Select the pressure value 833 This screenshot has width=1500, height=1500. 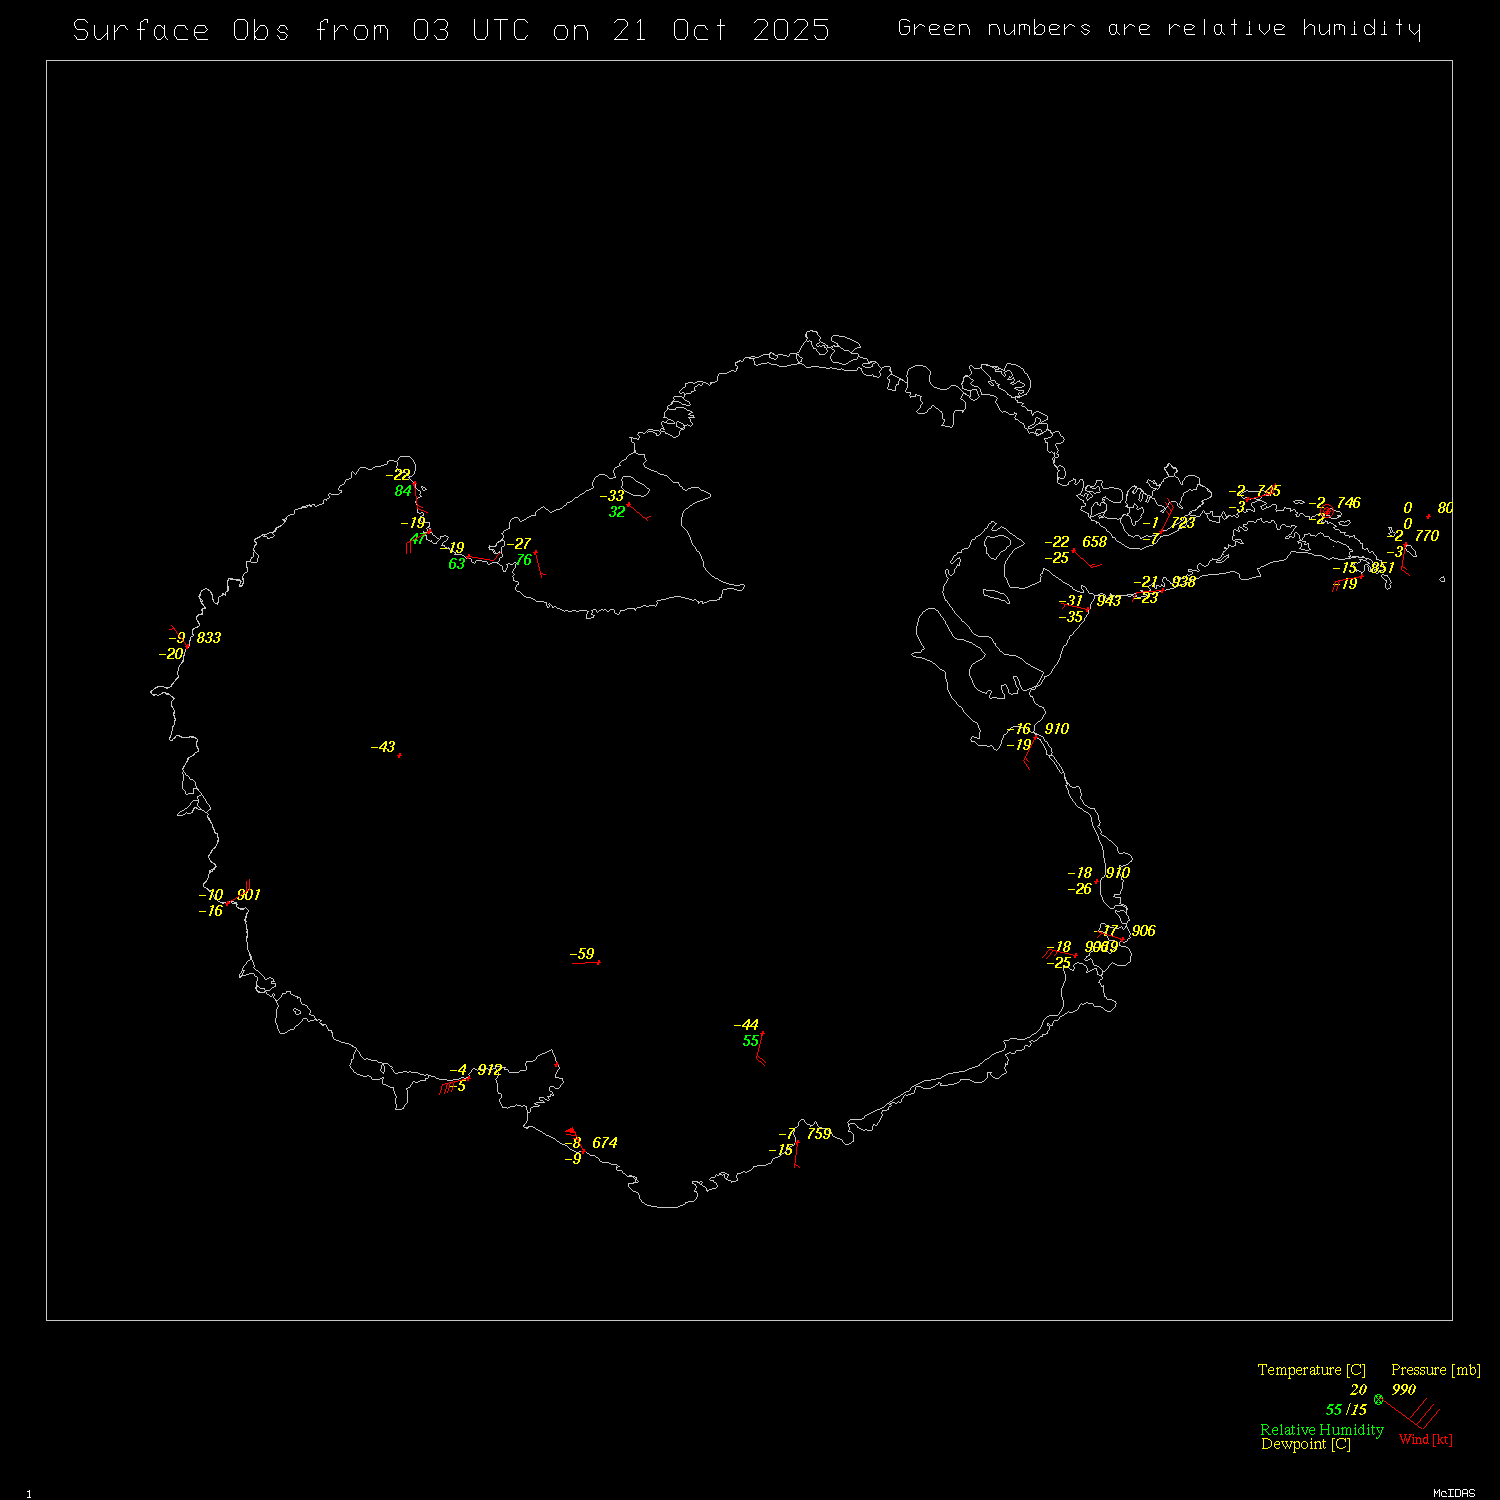[209, 638]
